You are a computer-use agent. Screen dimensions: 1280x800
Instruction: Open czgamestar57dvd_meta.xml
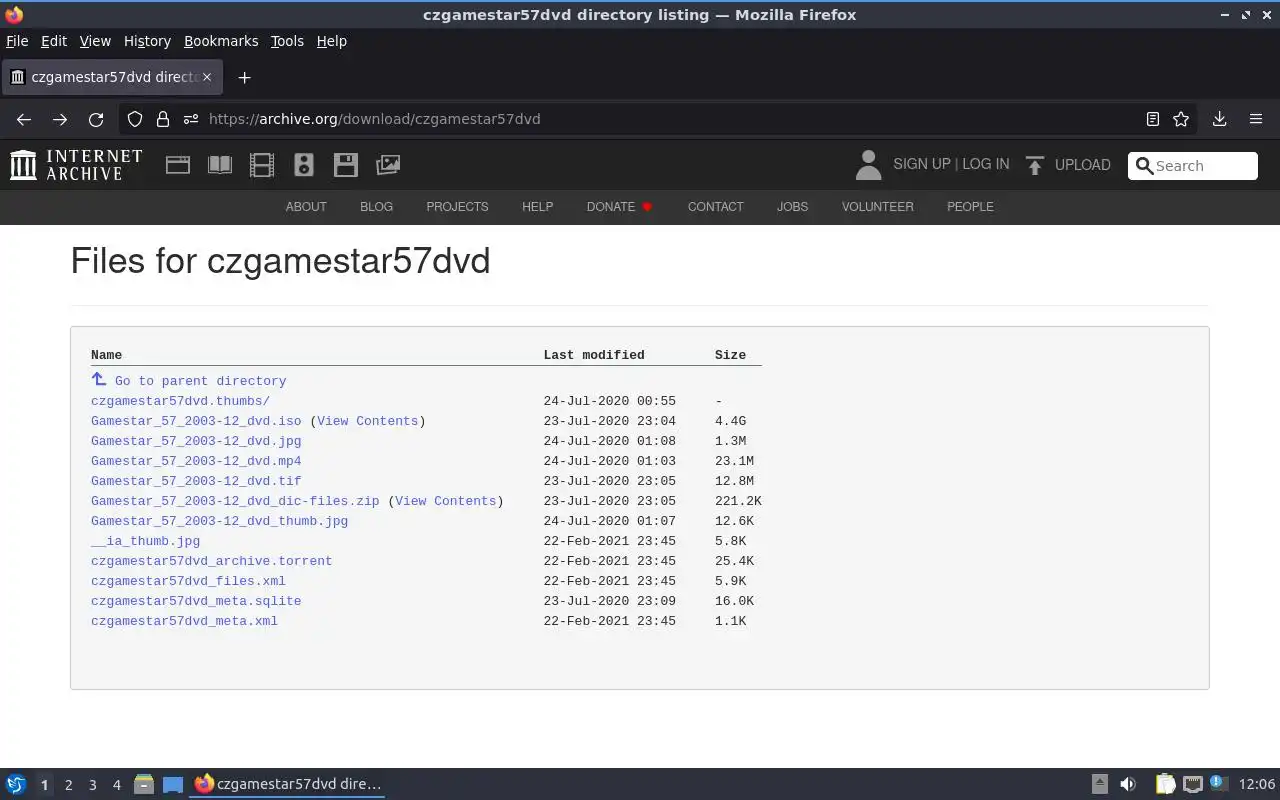click(184, 621)
